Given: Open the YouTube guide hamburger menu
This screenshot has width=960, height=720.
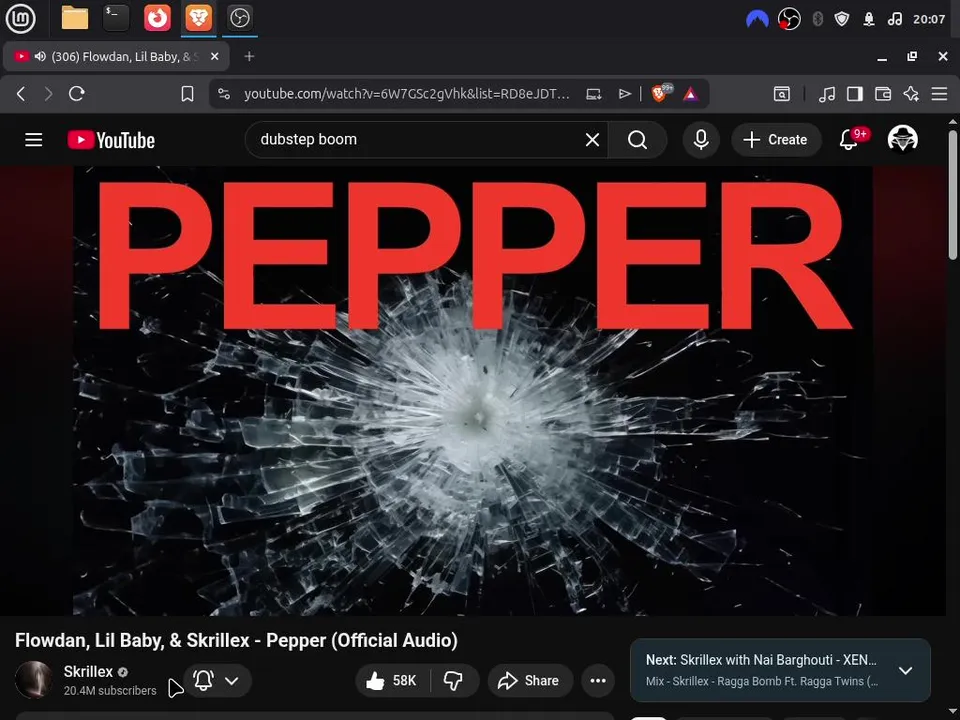Looking at the screenshot, I should coord(34,140).
